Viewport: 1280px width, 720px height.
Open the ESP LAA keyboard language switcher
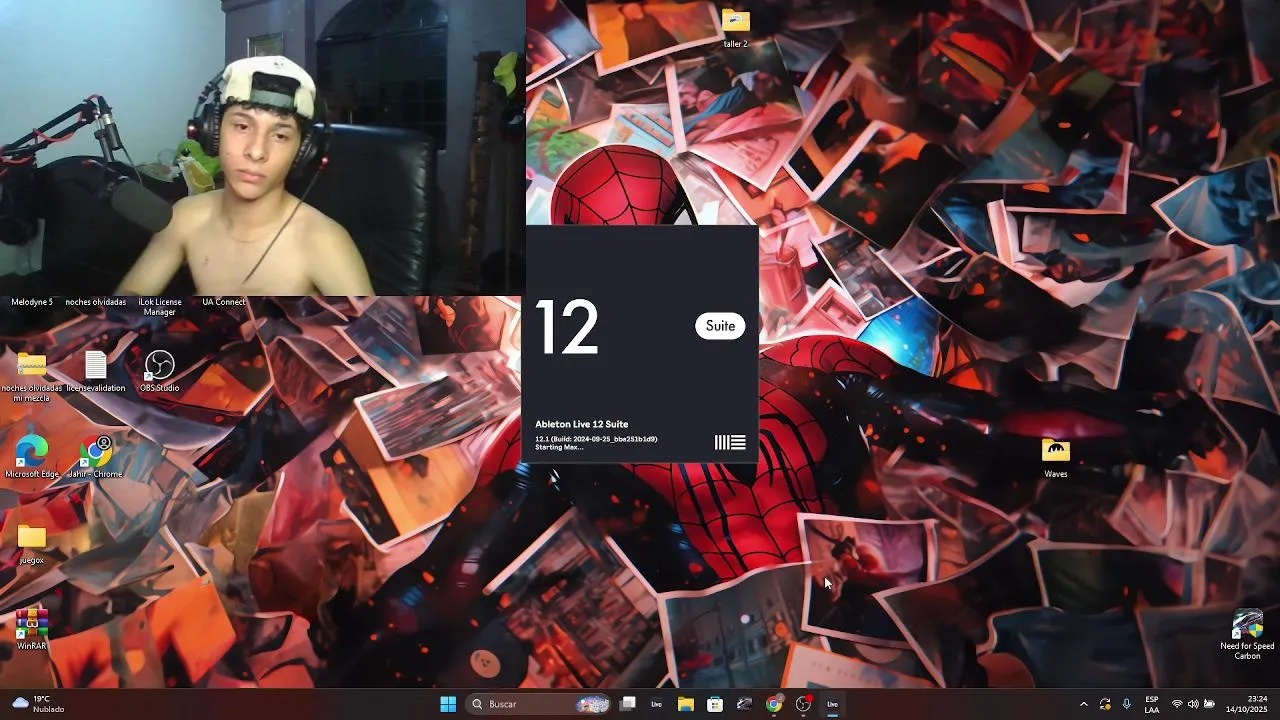click(x=1152, y=704)
